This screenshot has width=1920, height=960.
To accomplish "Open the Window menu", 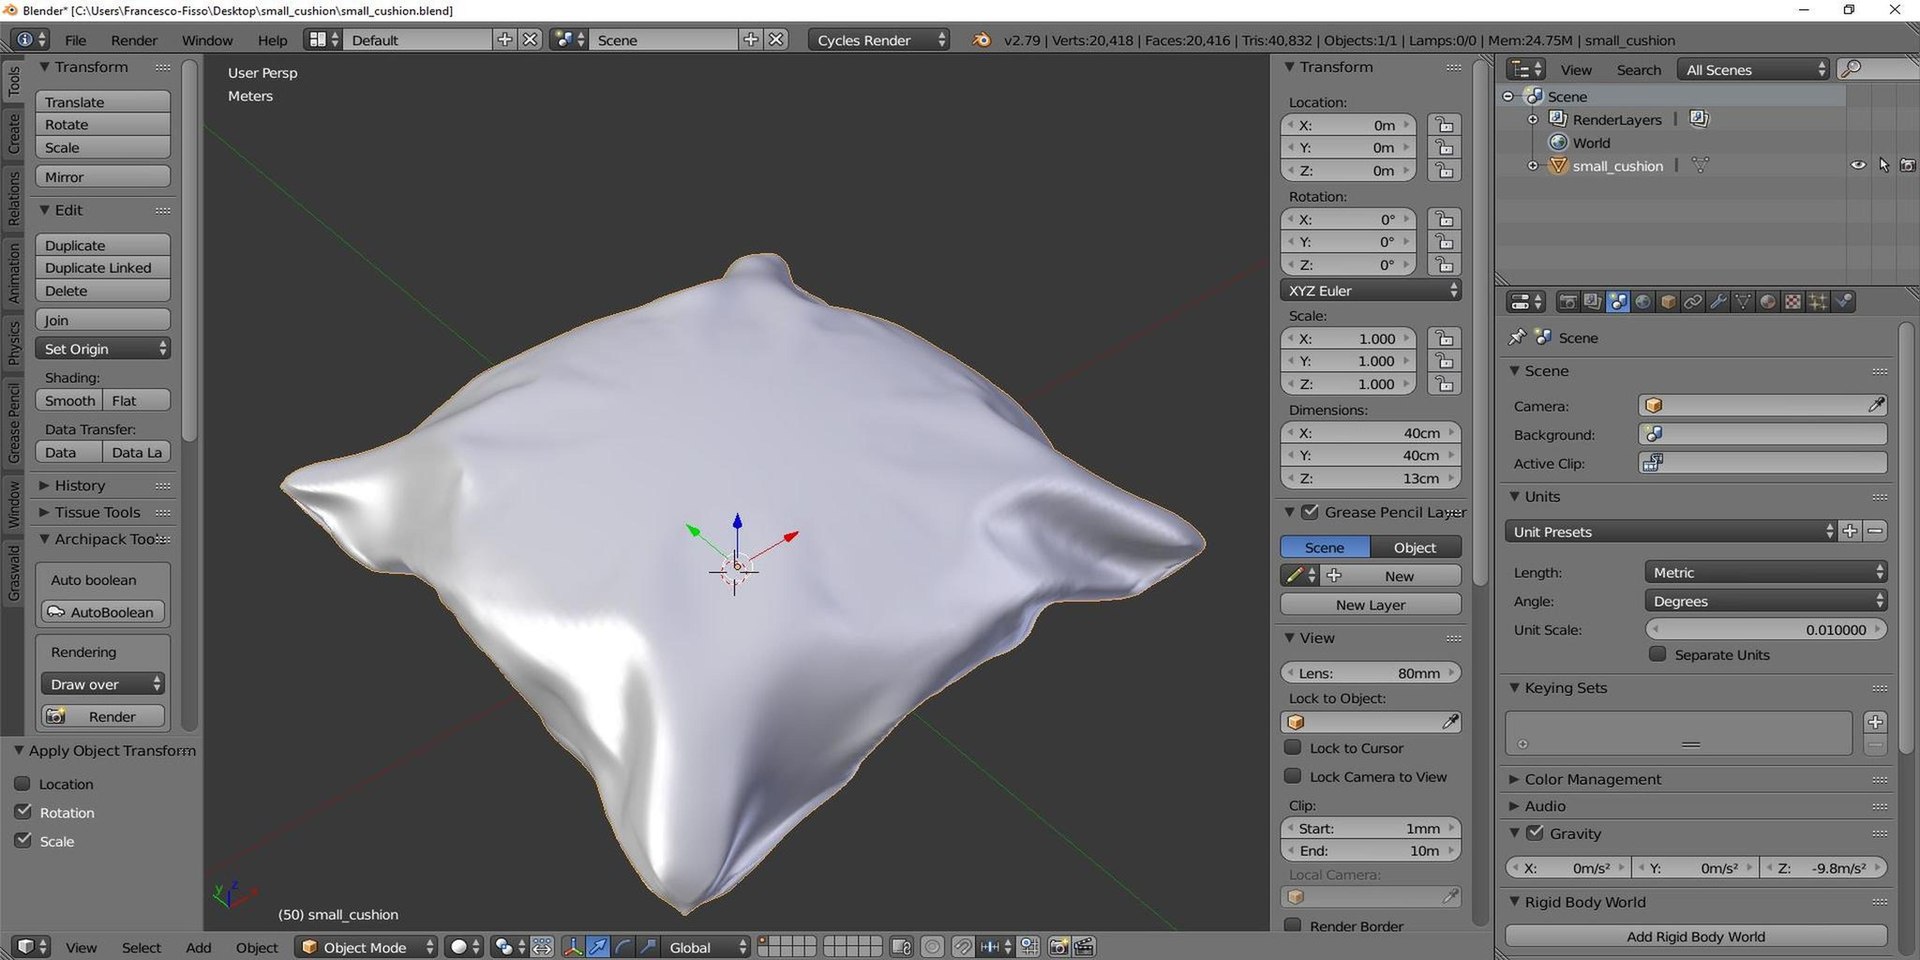I will point(207,40).
